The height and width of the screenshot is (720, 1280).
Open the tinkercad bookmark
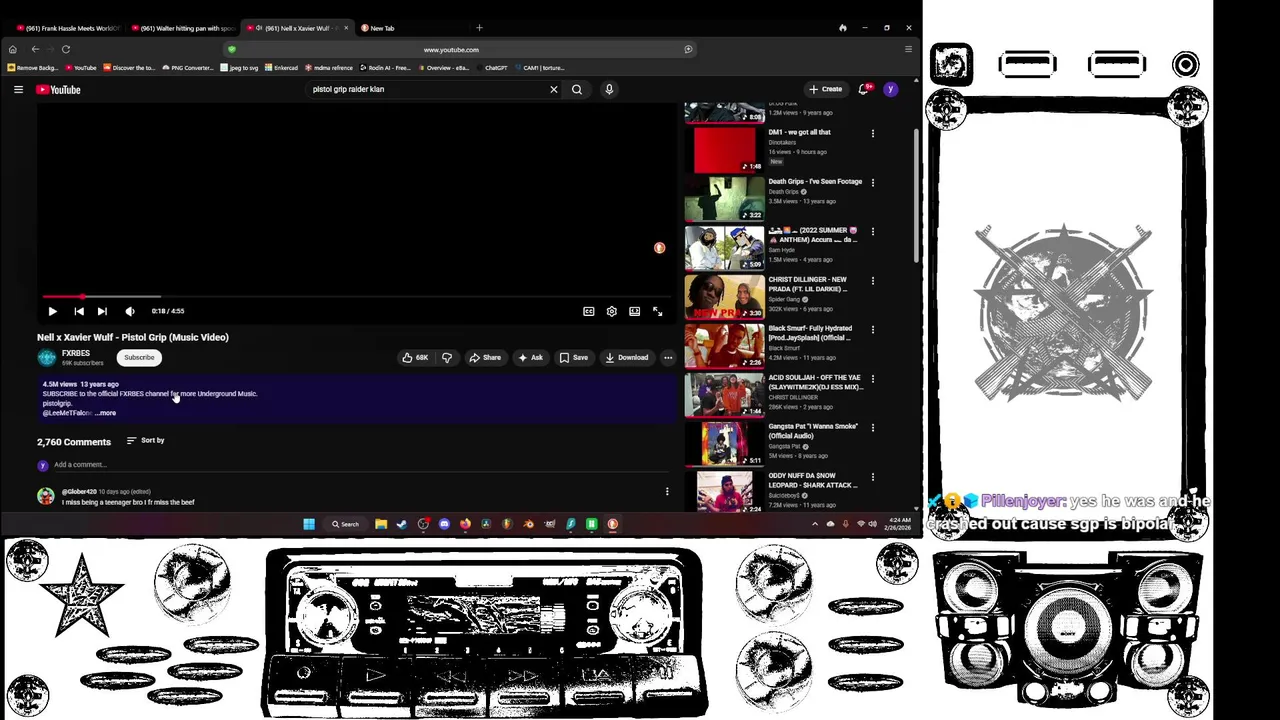point(281,68)
